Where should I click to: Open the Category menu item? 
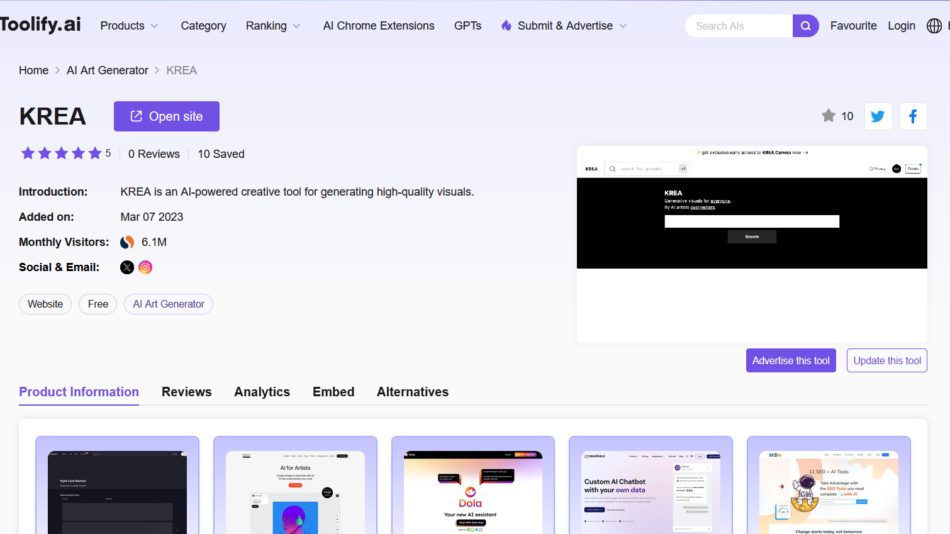[203, 26]
